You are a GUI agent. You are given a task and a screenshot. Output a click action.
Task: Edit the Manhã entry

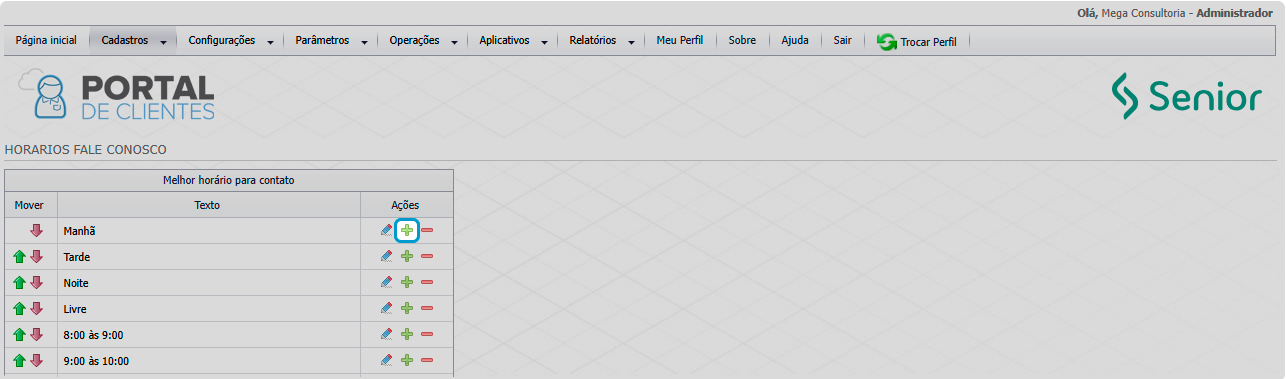click(x=387, y=231)
